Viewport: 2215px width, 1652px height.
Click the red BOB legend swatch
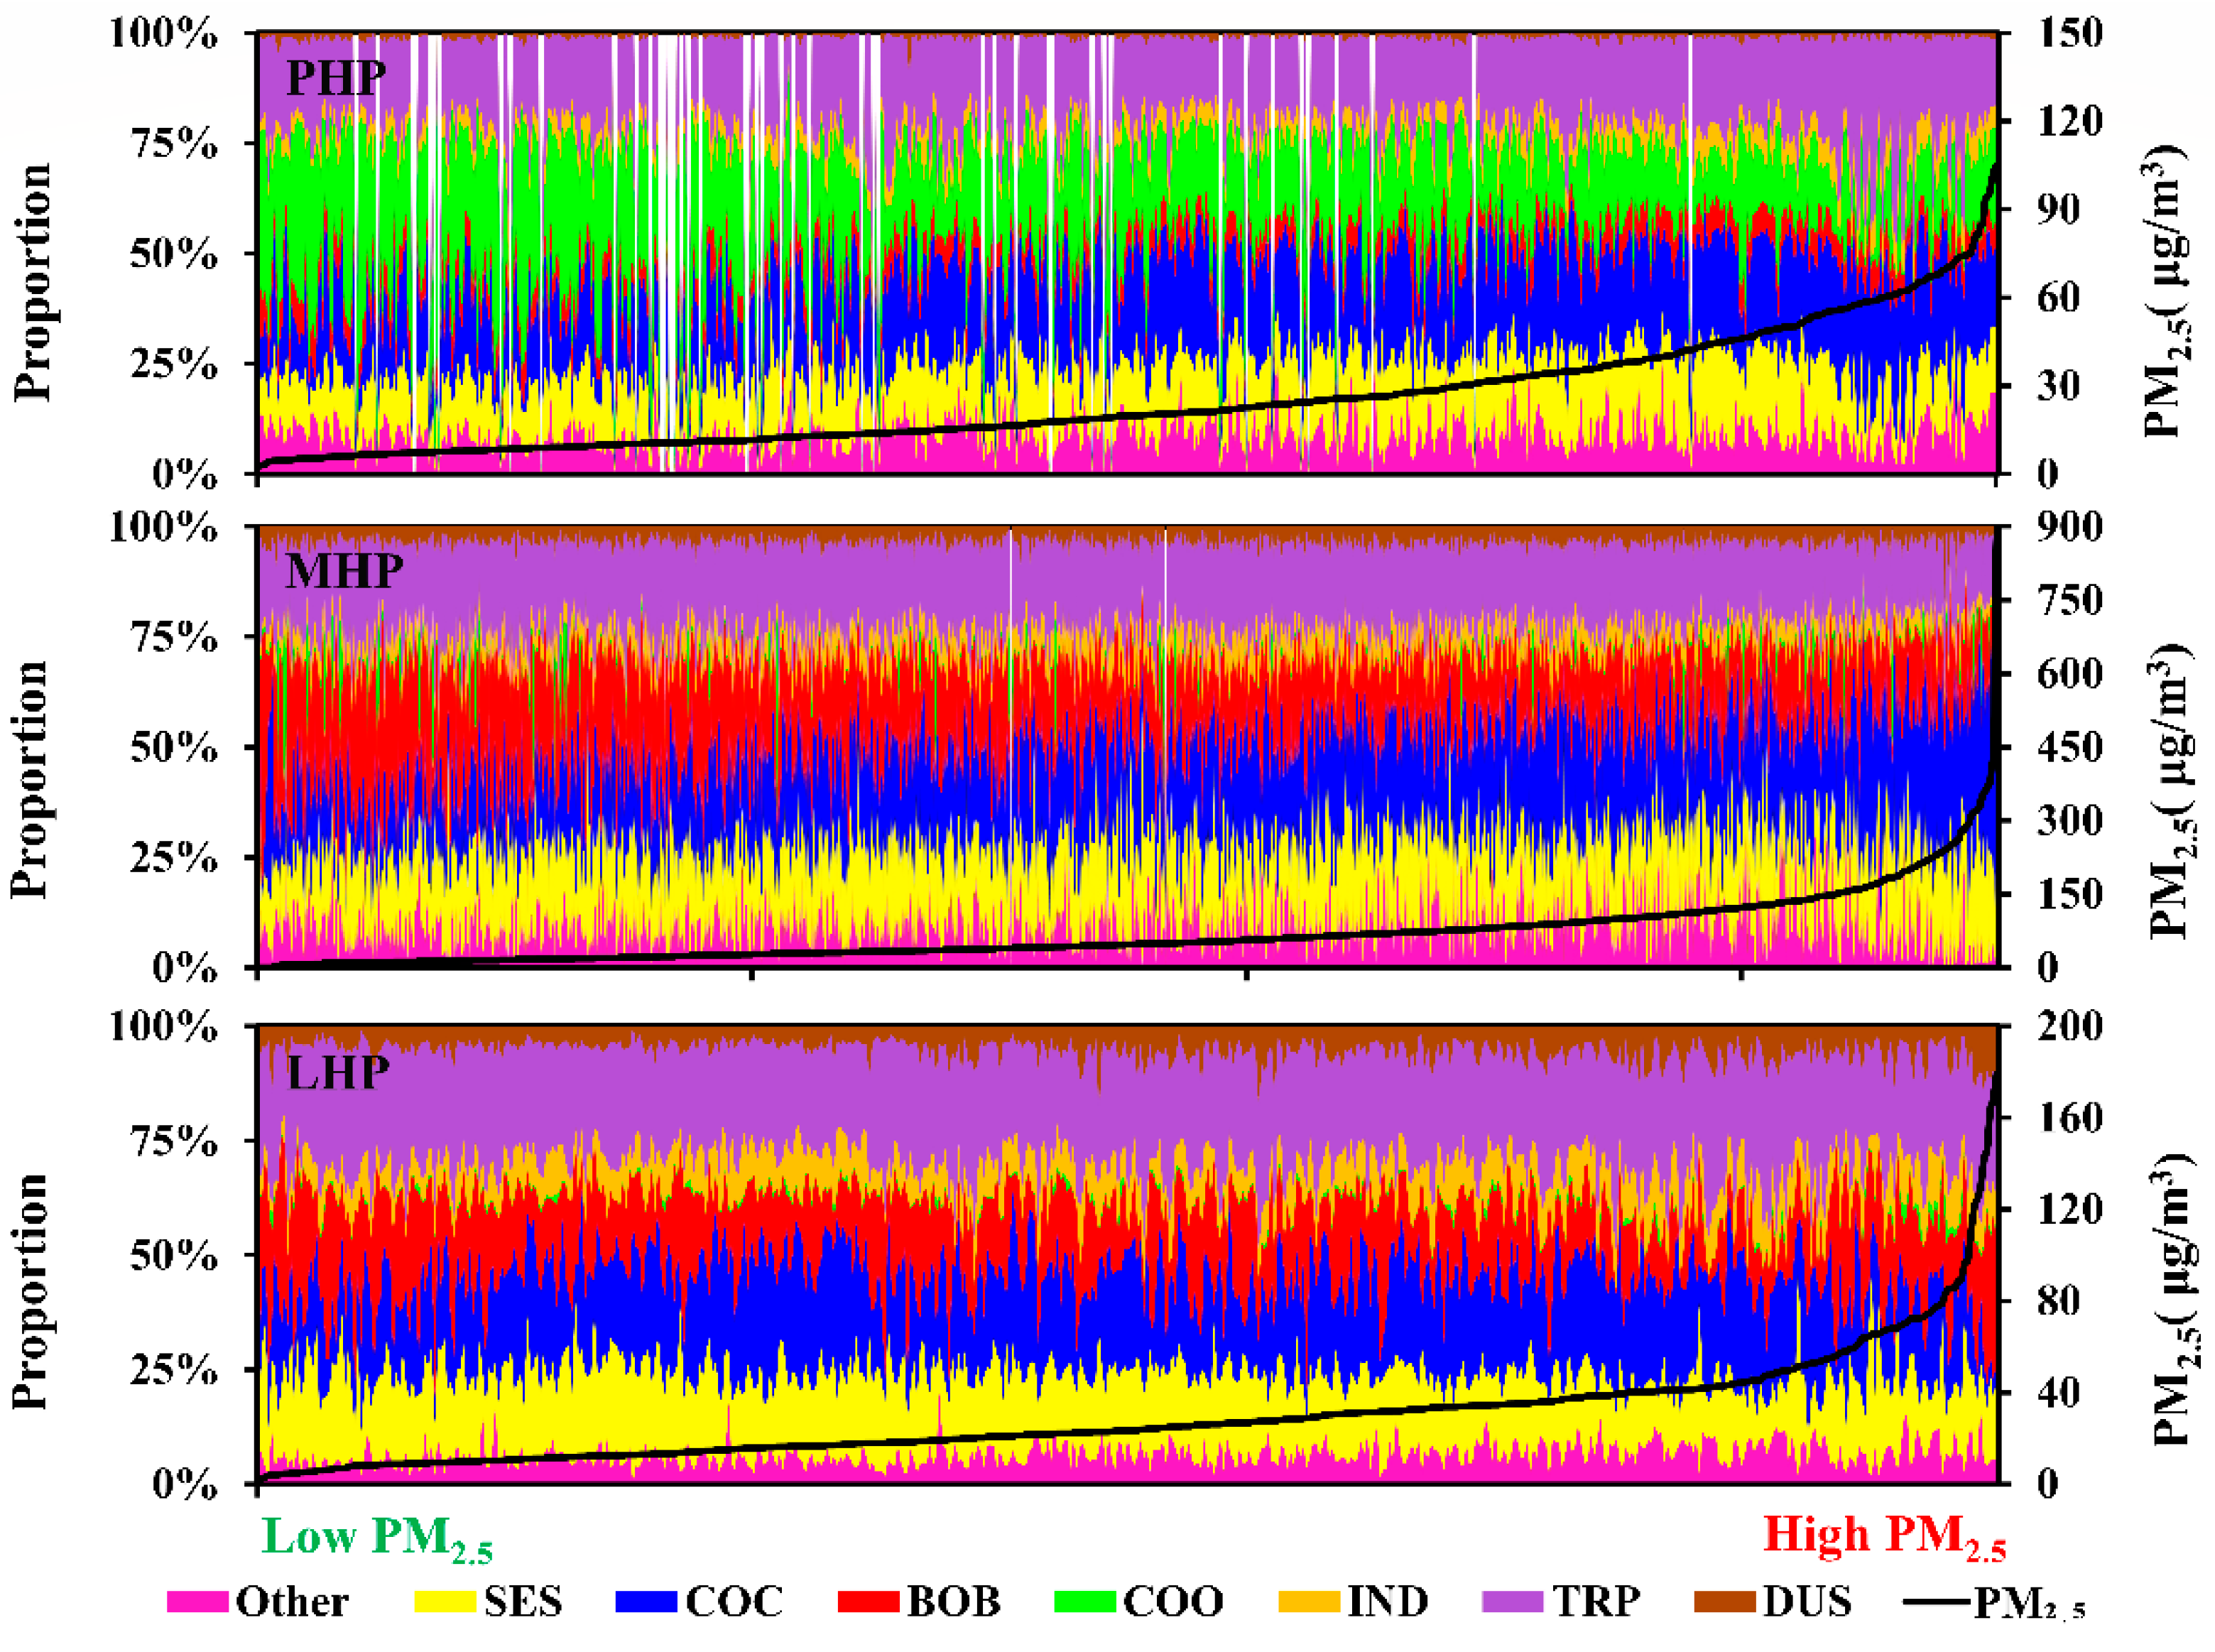(868, 1601)
